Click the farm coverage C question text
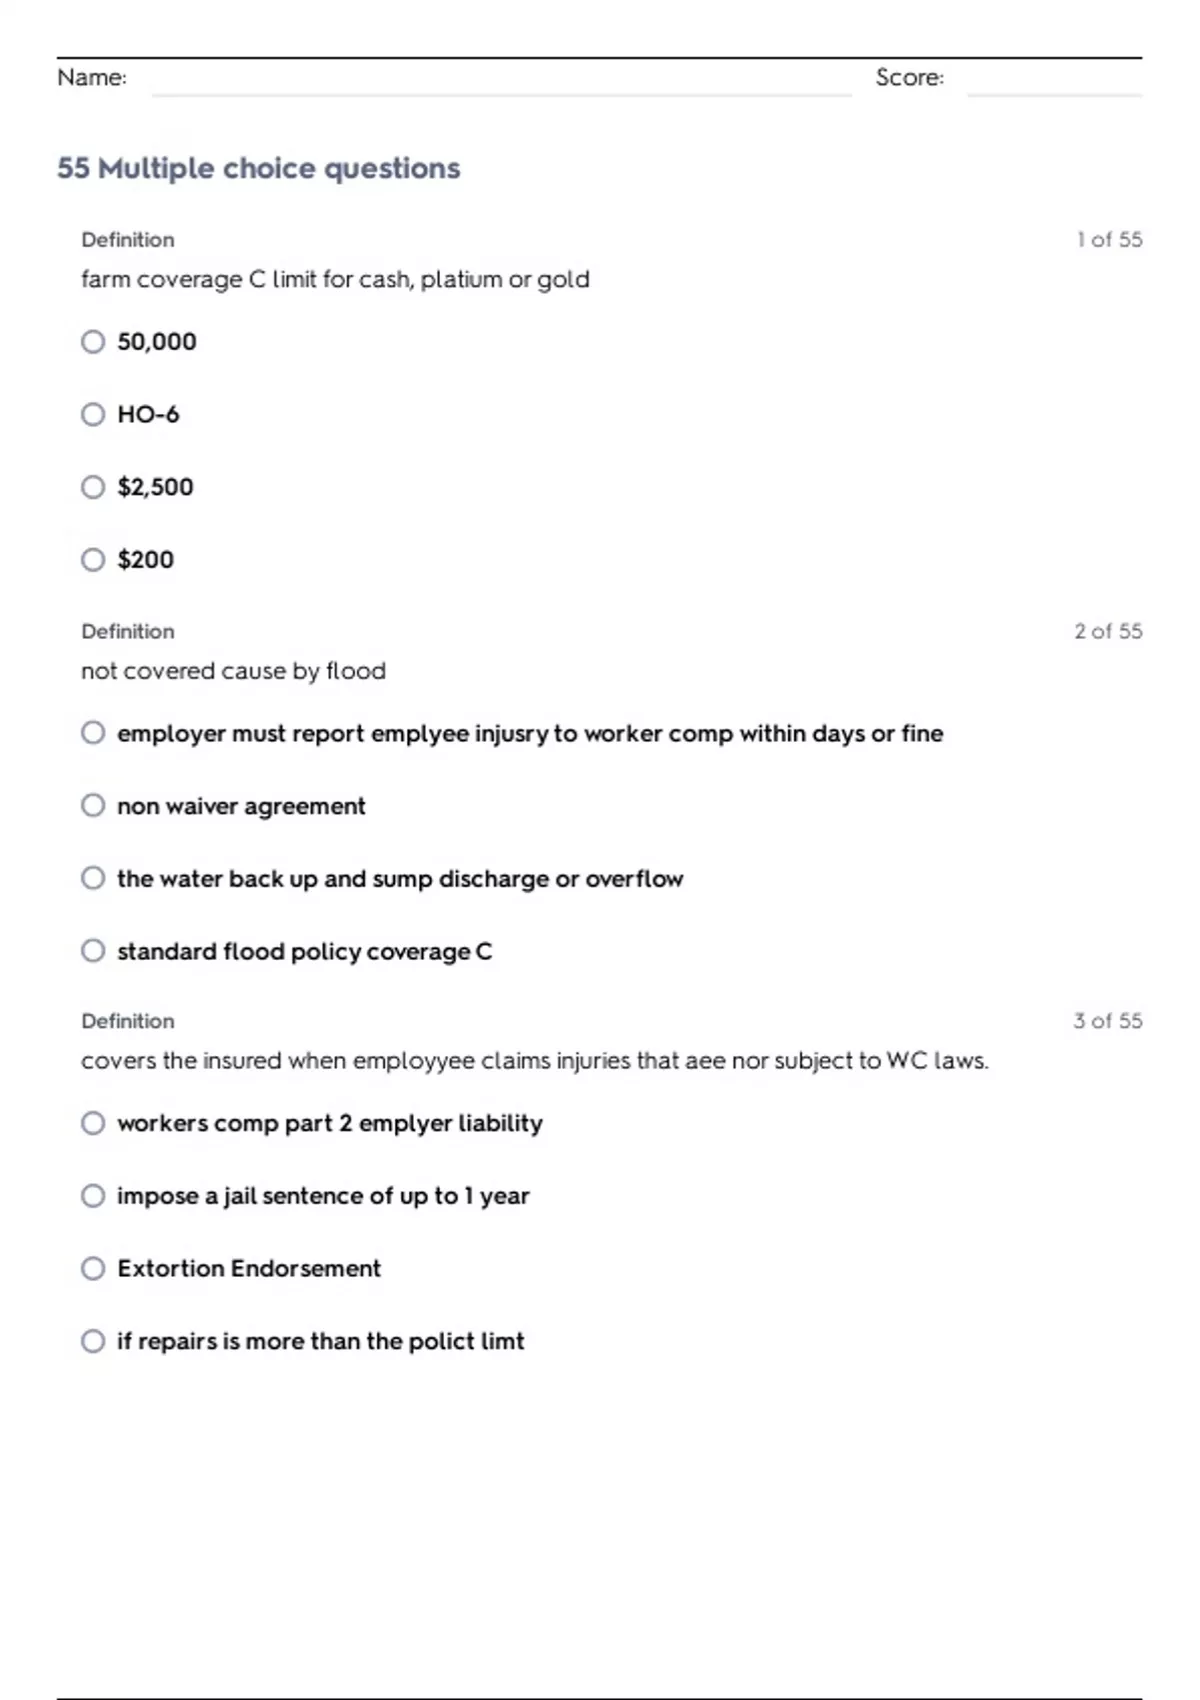The height and width of the screenshot is (1700, 1200). point(335,279)
